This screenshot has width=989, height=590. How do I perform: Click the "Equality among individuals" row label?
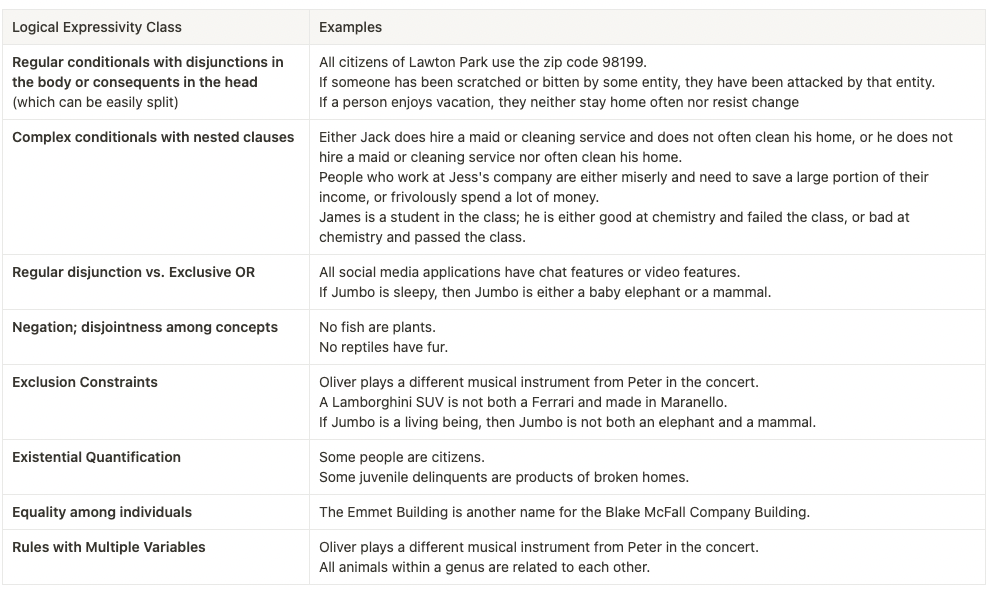[x=102, y=512]
